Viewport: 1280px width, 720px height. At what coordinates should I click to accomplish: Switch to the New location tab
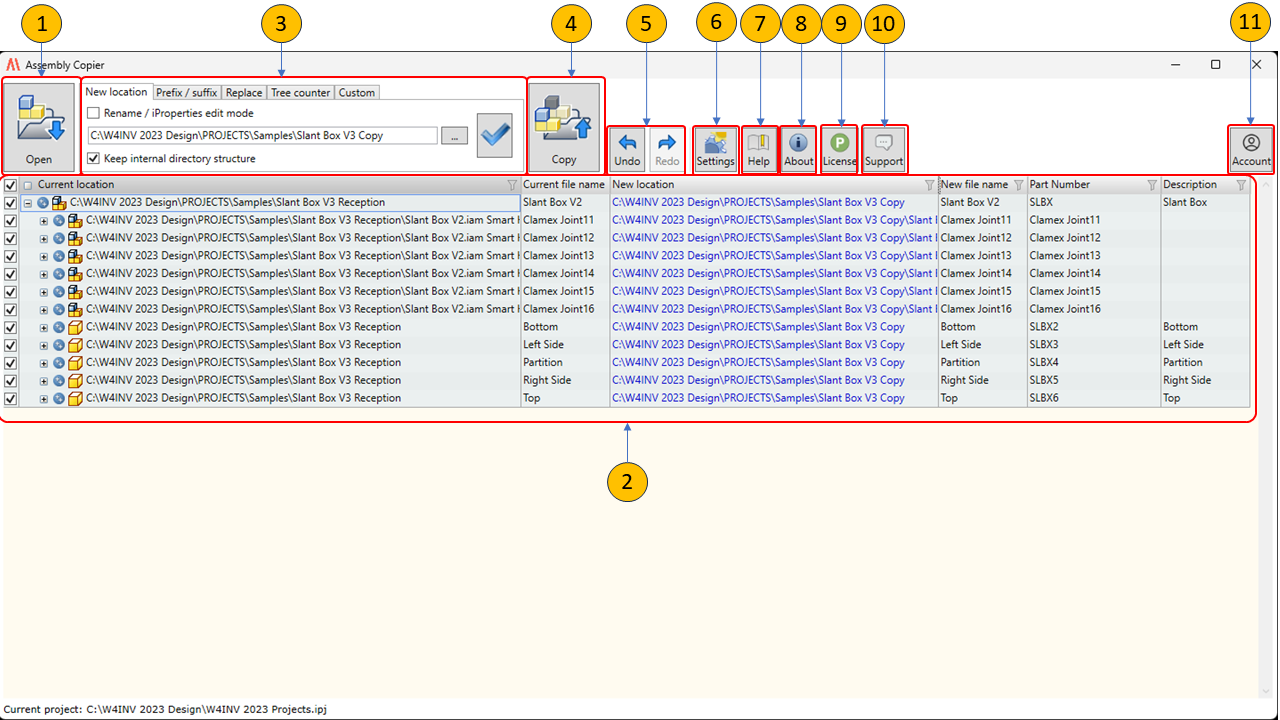(x=117, y=92)
